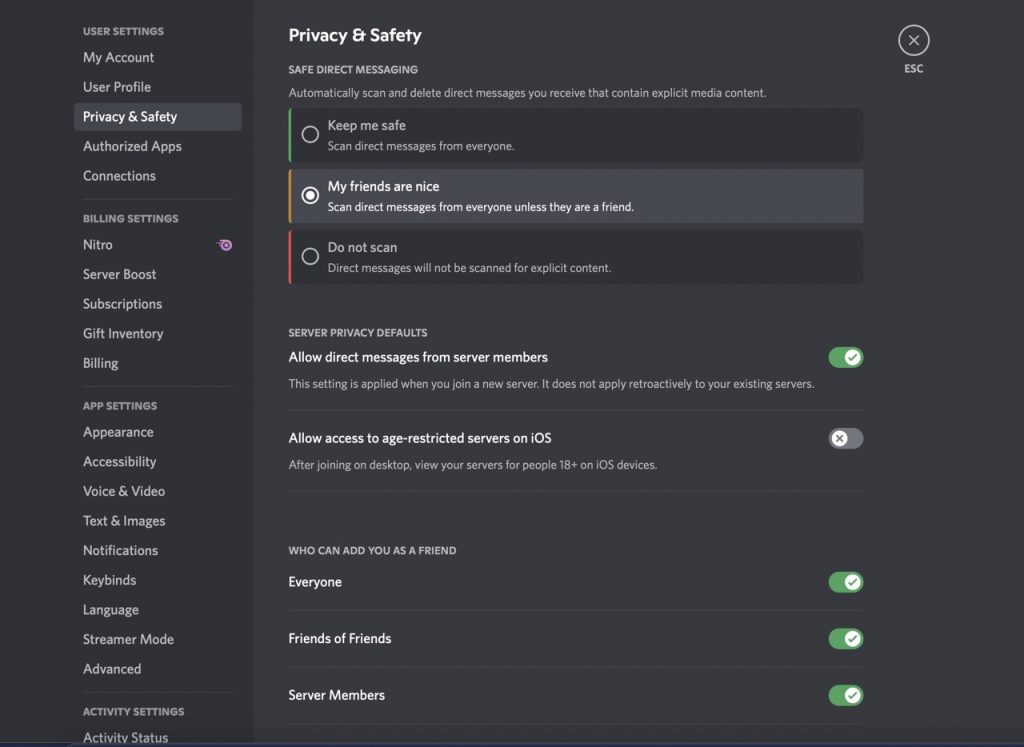Switch off Server Members friend requests
The height and width of the screenshot is (747, 1024).
[845, 695]
